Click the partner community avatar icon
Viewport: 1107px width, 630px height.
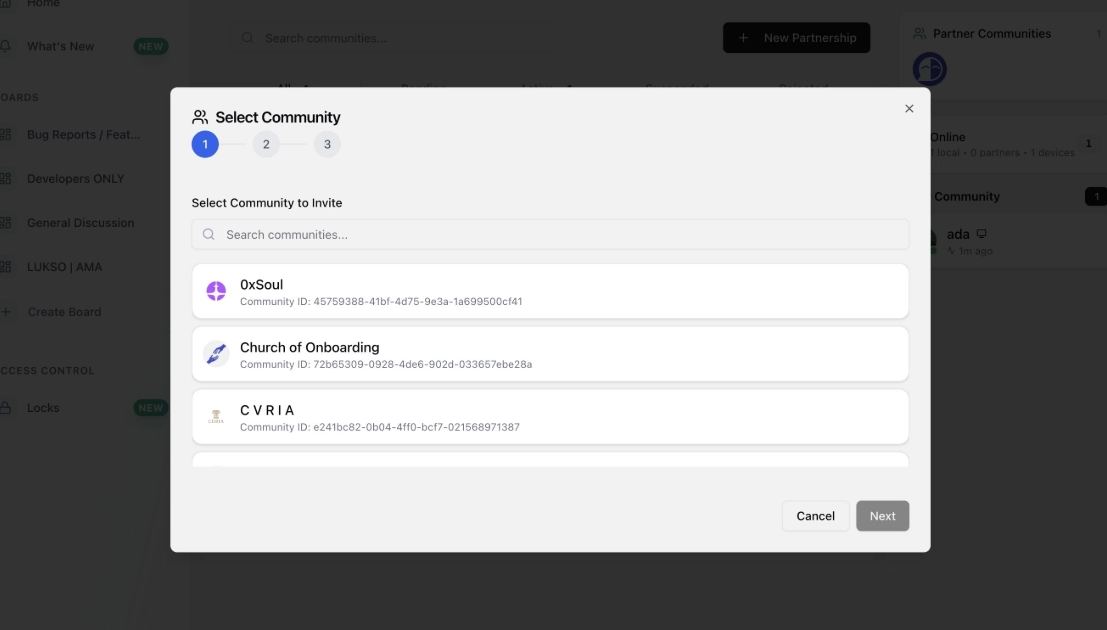(930, 68)
